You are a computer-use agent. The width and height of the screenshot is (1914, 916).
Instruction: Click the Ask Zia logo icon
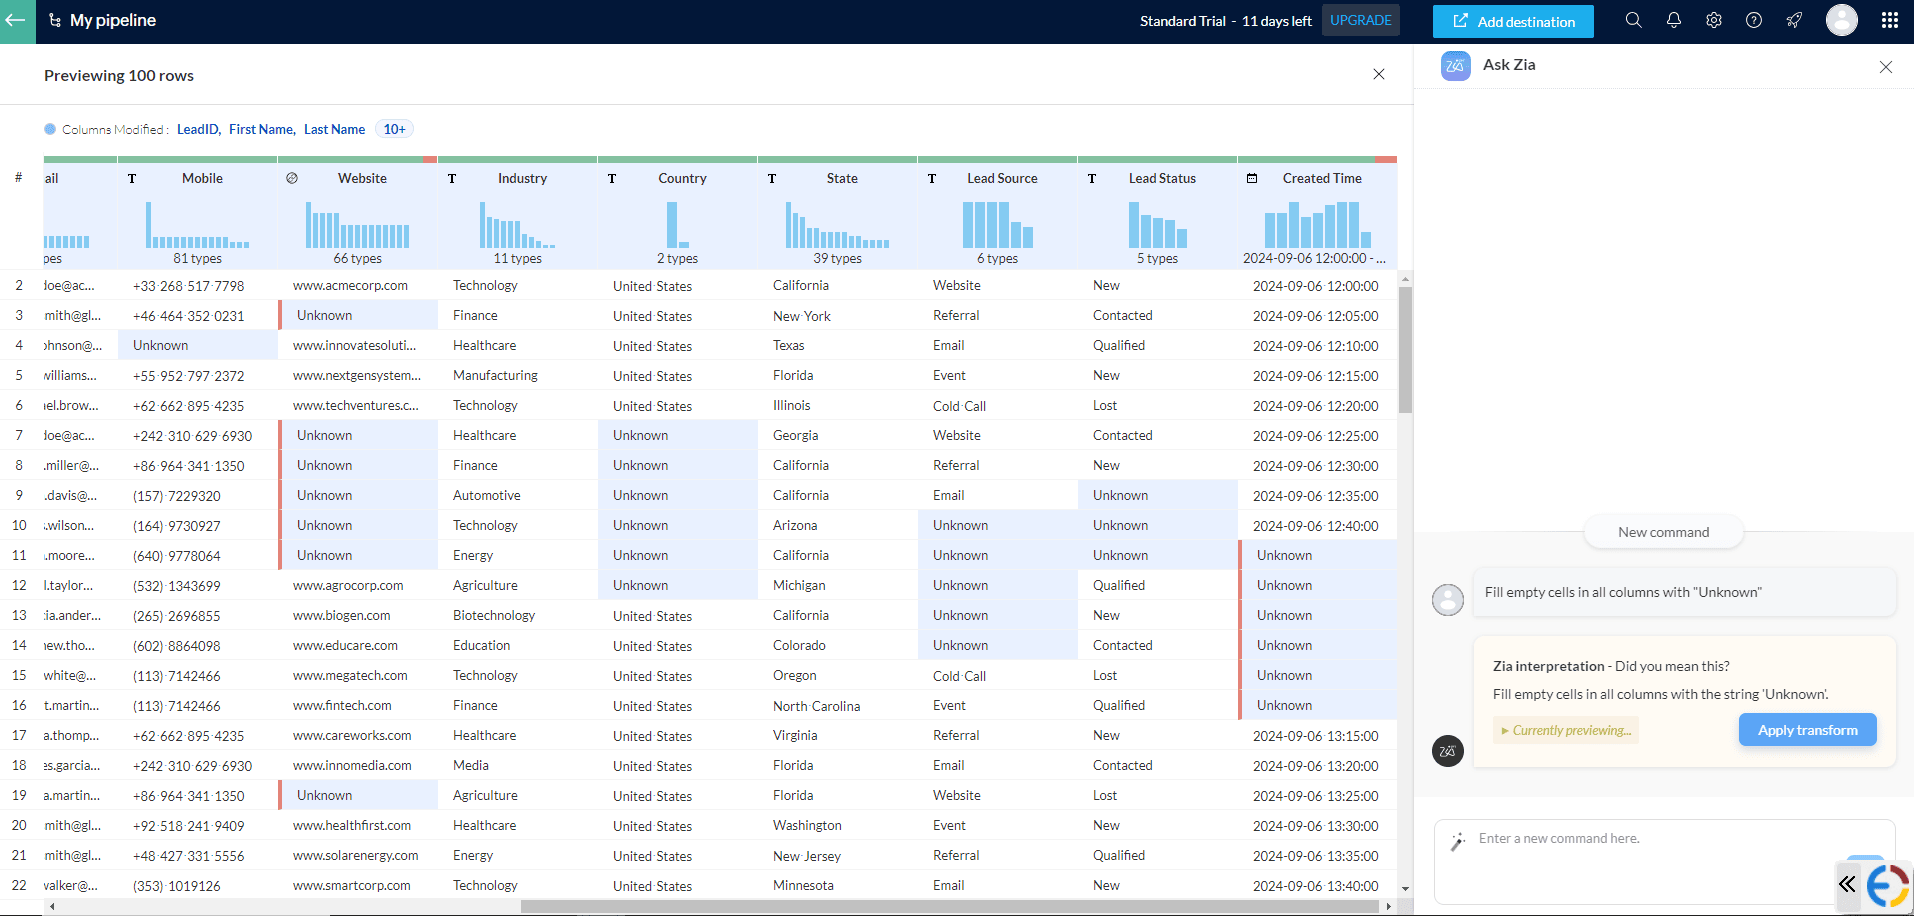click(1455, 66)
